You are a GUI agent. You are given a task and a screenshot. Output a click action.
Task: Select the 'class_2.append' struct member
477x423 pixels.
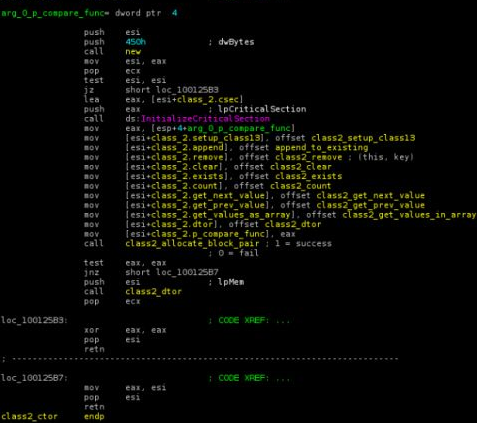187,148
